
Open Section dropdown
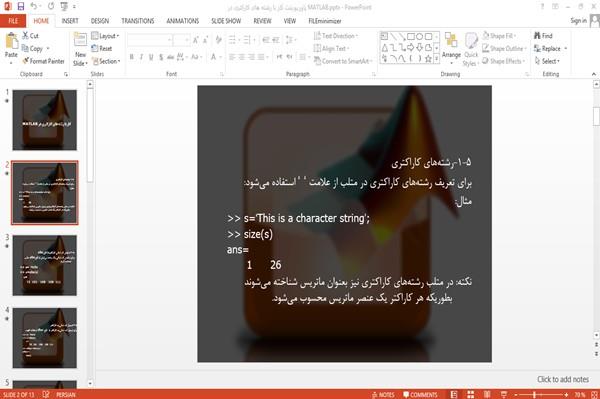[x=106, y=61]
